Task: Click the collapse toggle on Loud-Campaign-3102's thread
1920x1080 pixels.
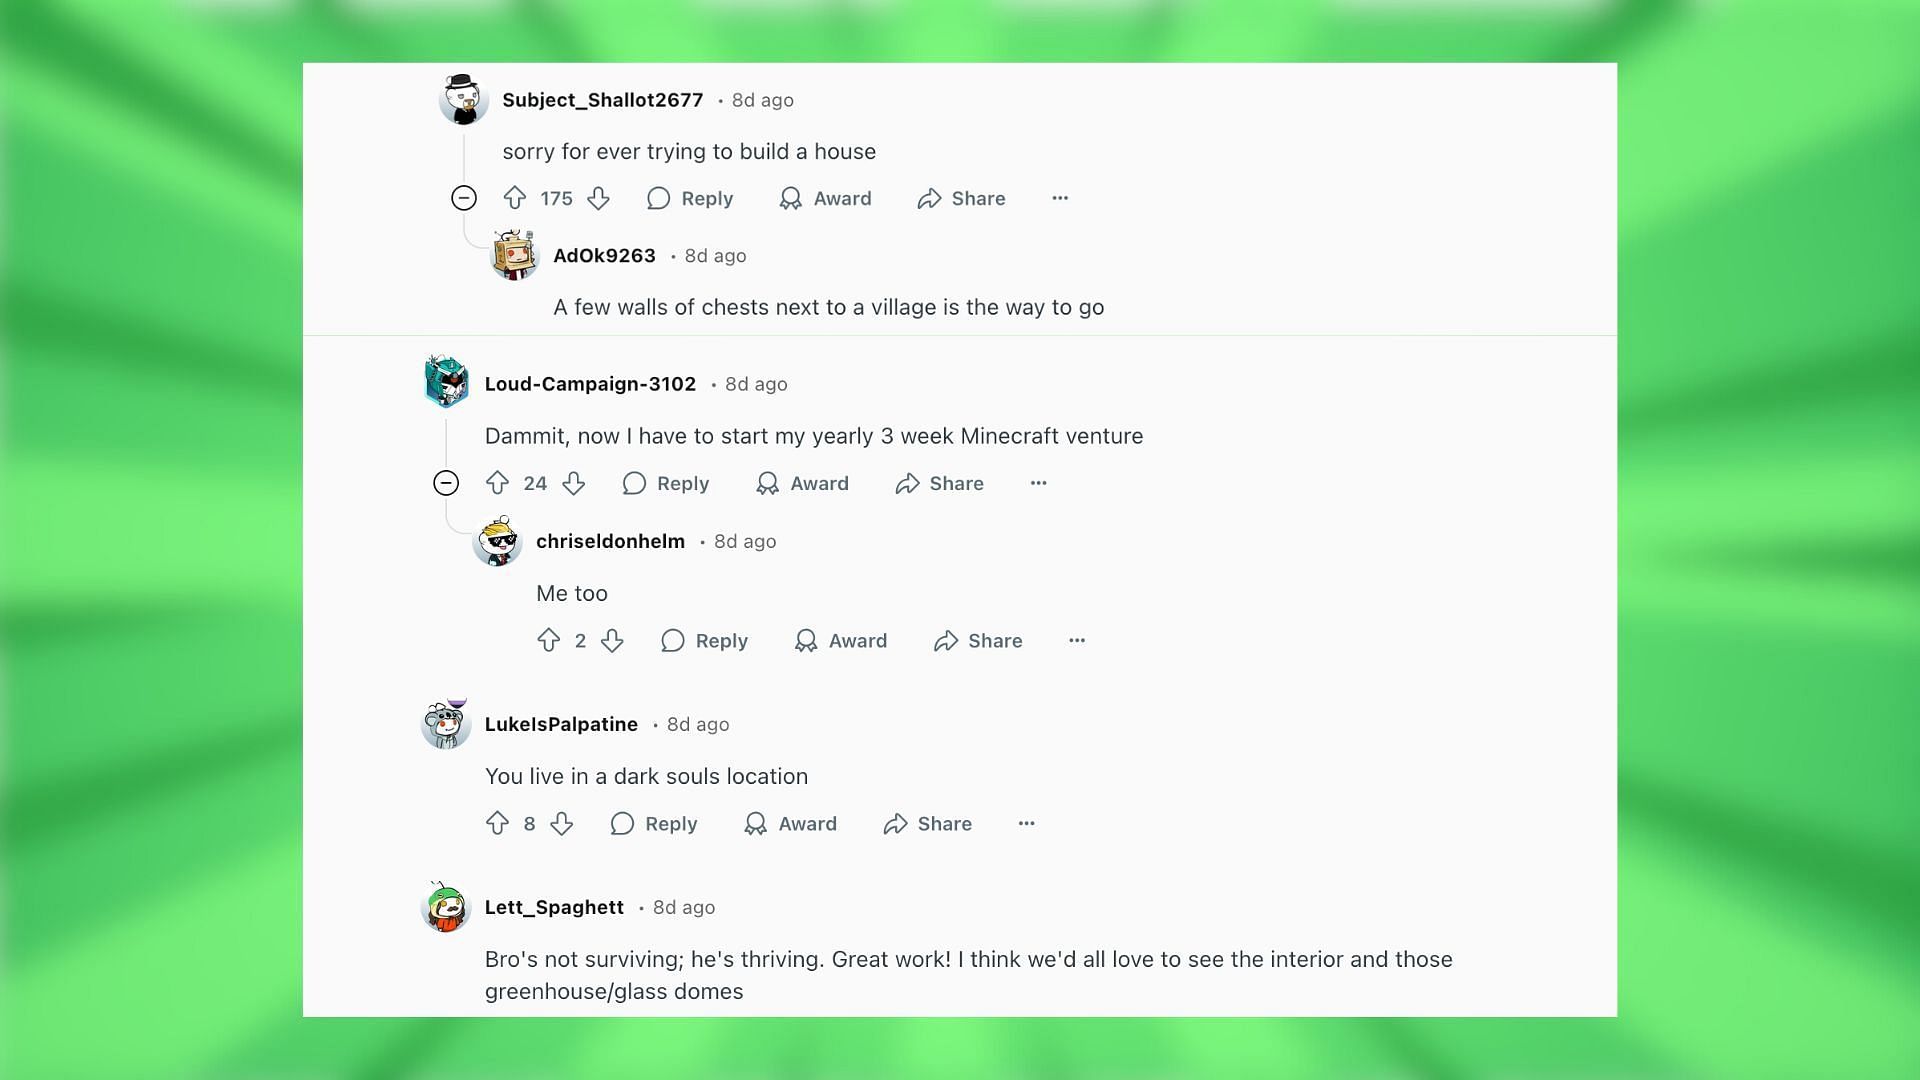Action: (x=447, y=483)
